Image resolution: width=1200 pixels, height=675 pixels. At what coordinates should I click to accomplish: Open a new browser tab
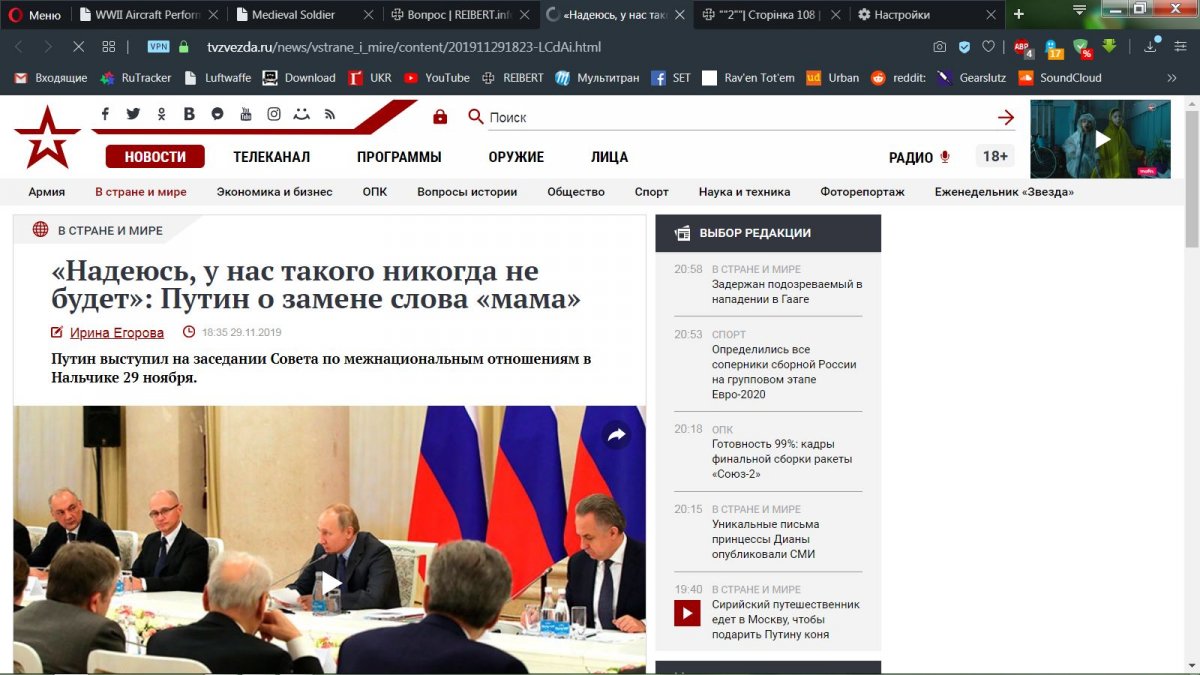1019,14
